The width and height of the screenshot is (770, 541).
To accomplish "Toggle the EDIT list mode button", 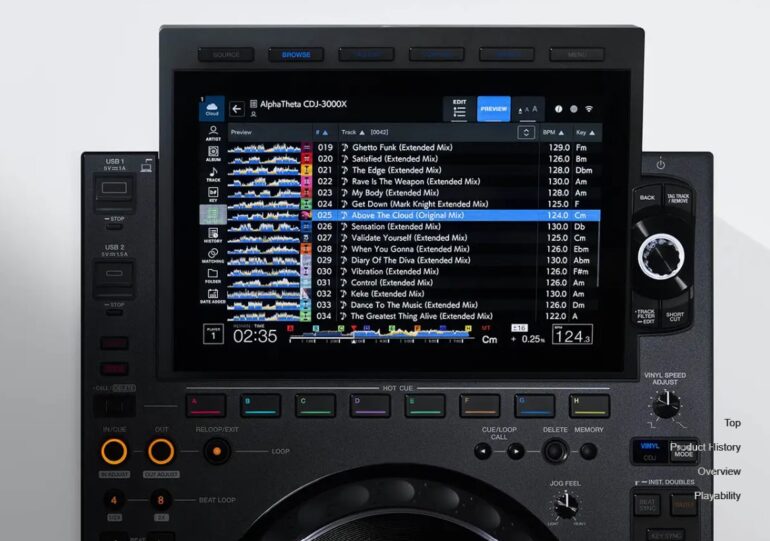I will (x=459, y=108).
